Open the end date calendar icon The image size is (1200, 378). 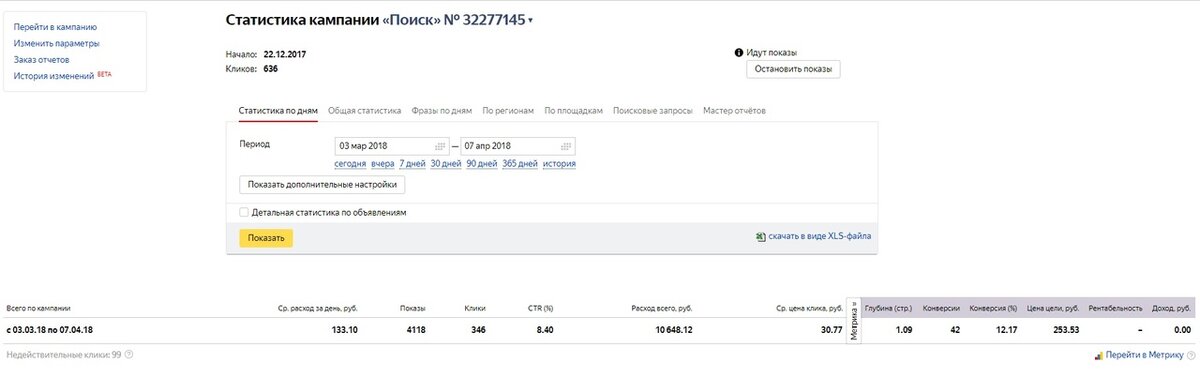566,146
